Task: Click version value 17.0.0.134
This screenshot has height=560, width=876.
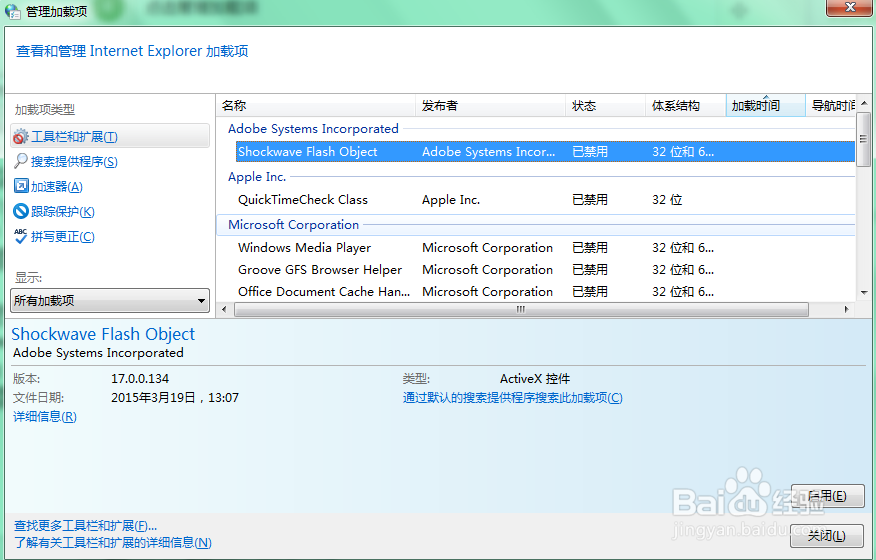Action: (140, 379)
